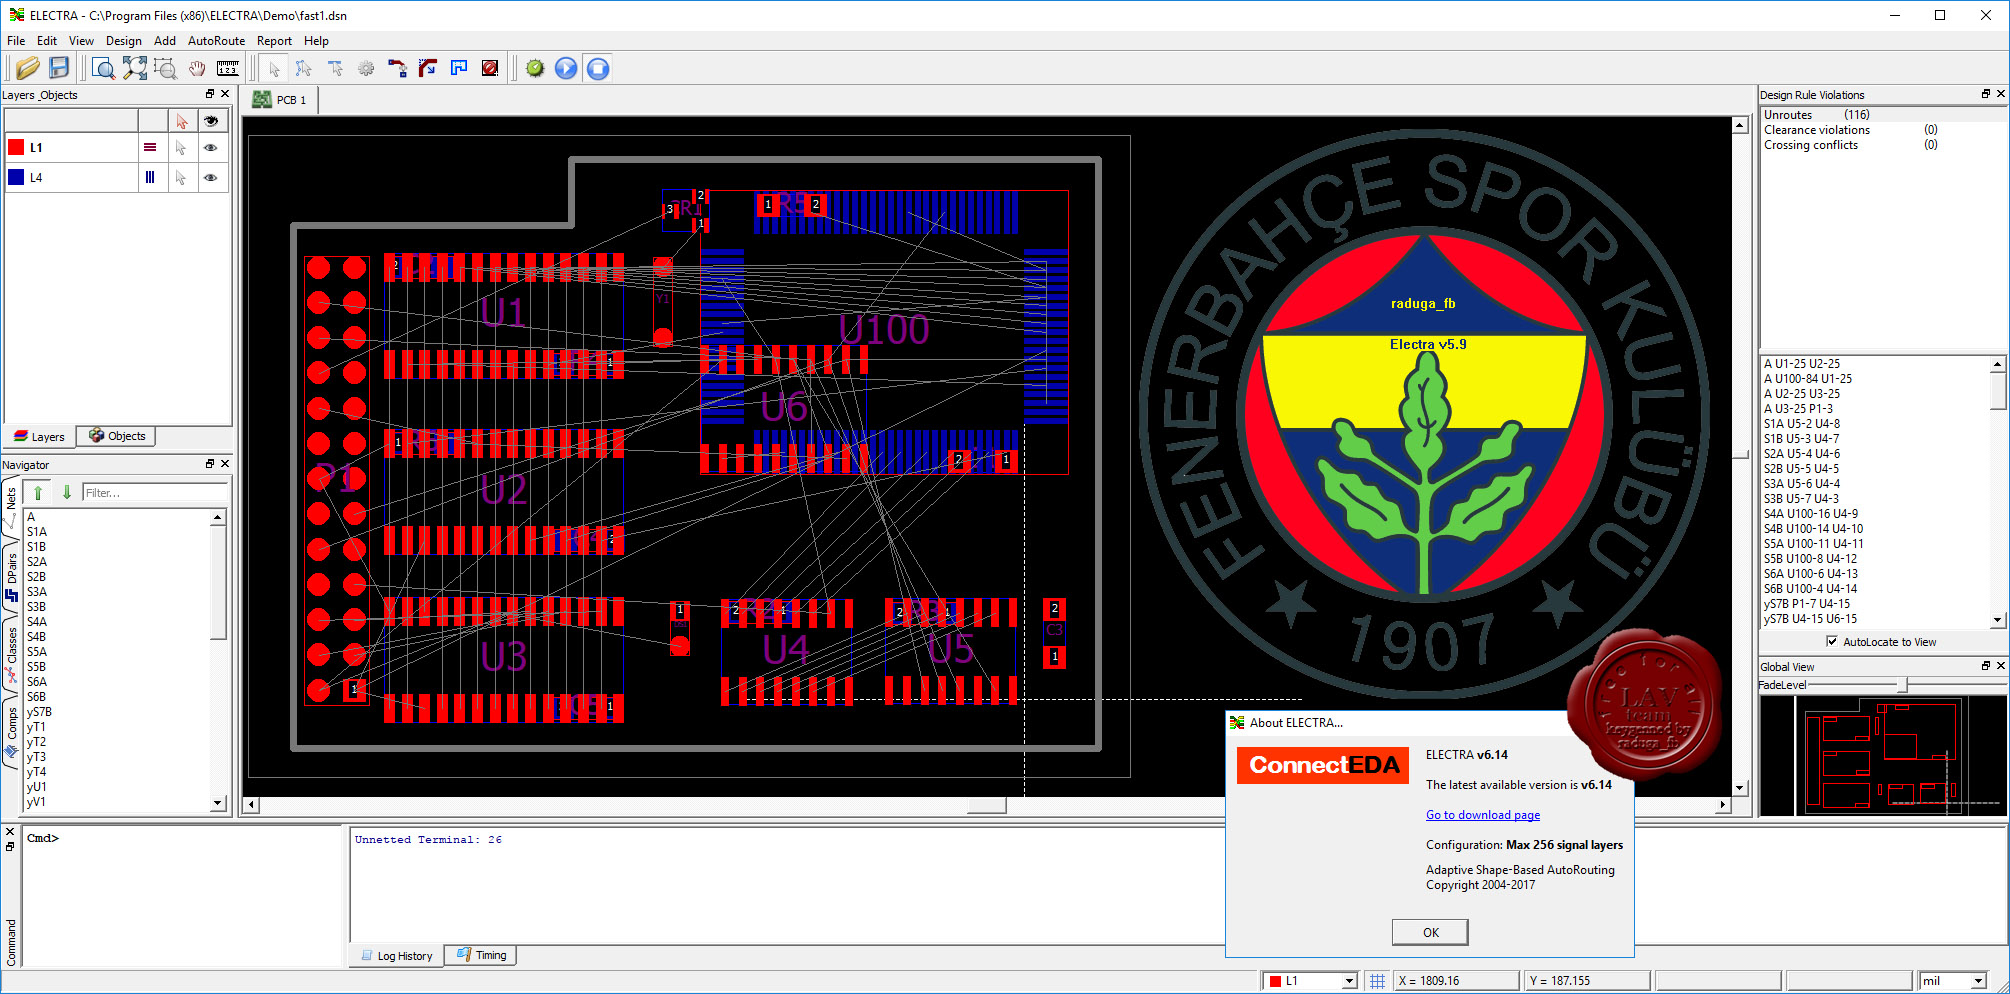
Task: Float the Global View panel
Action: coord(1985,666)
